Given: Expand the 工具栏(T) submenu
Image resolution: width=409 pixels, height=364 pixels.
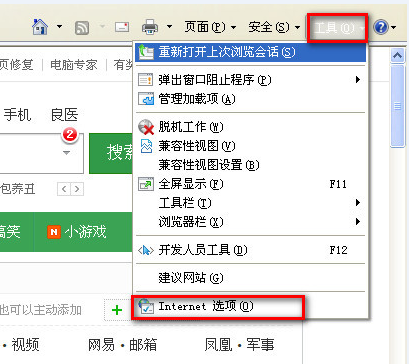Looking at the screenshot, I should click(x=251, y=203).
